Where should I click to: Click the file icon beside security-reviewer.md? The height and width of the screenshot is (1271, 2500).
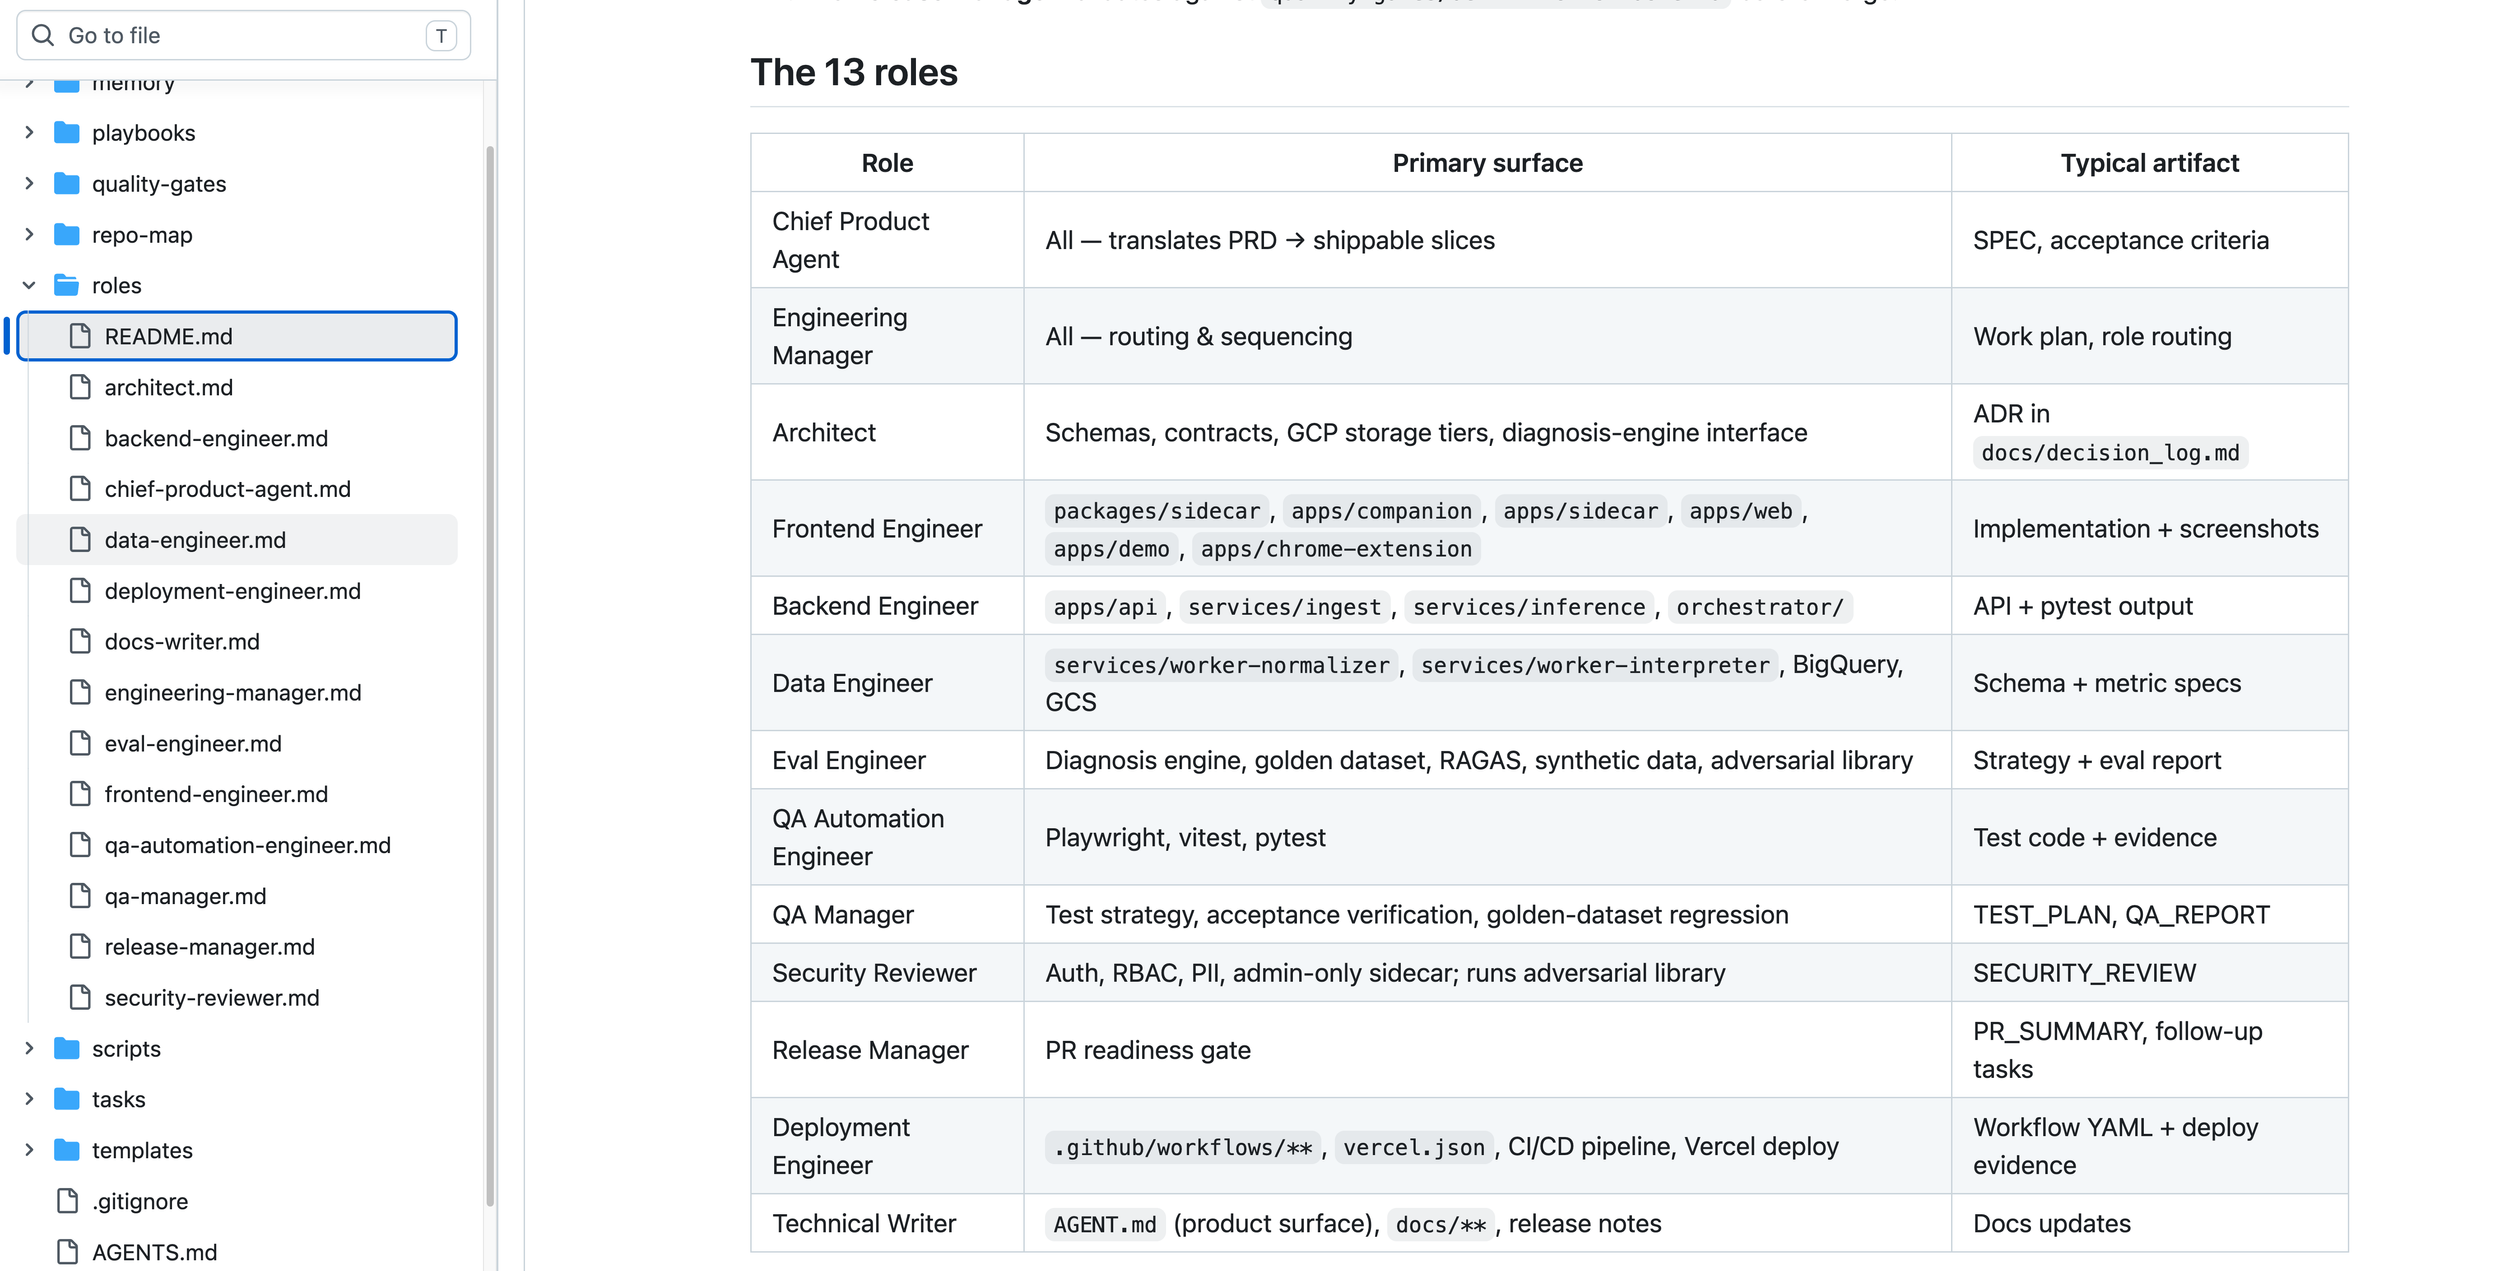(80, 997)
